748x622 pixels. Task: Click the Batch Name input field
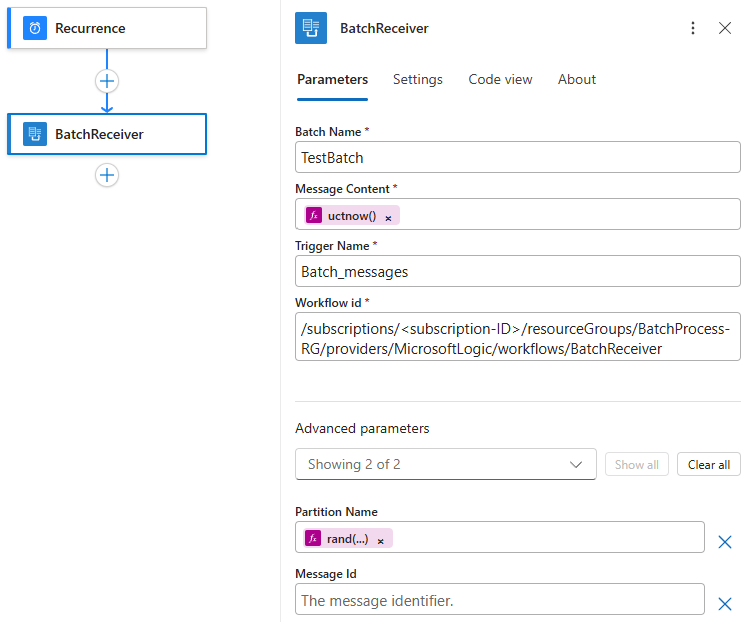point(518,157)
